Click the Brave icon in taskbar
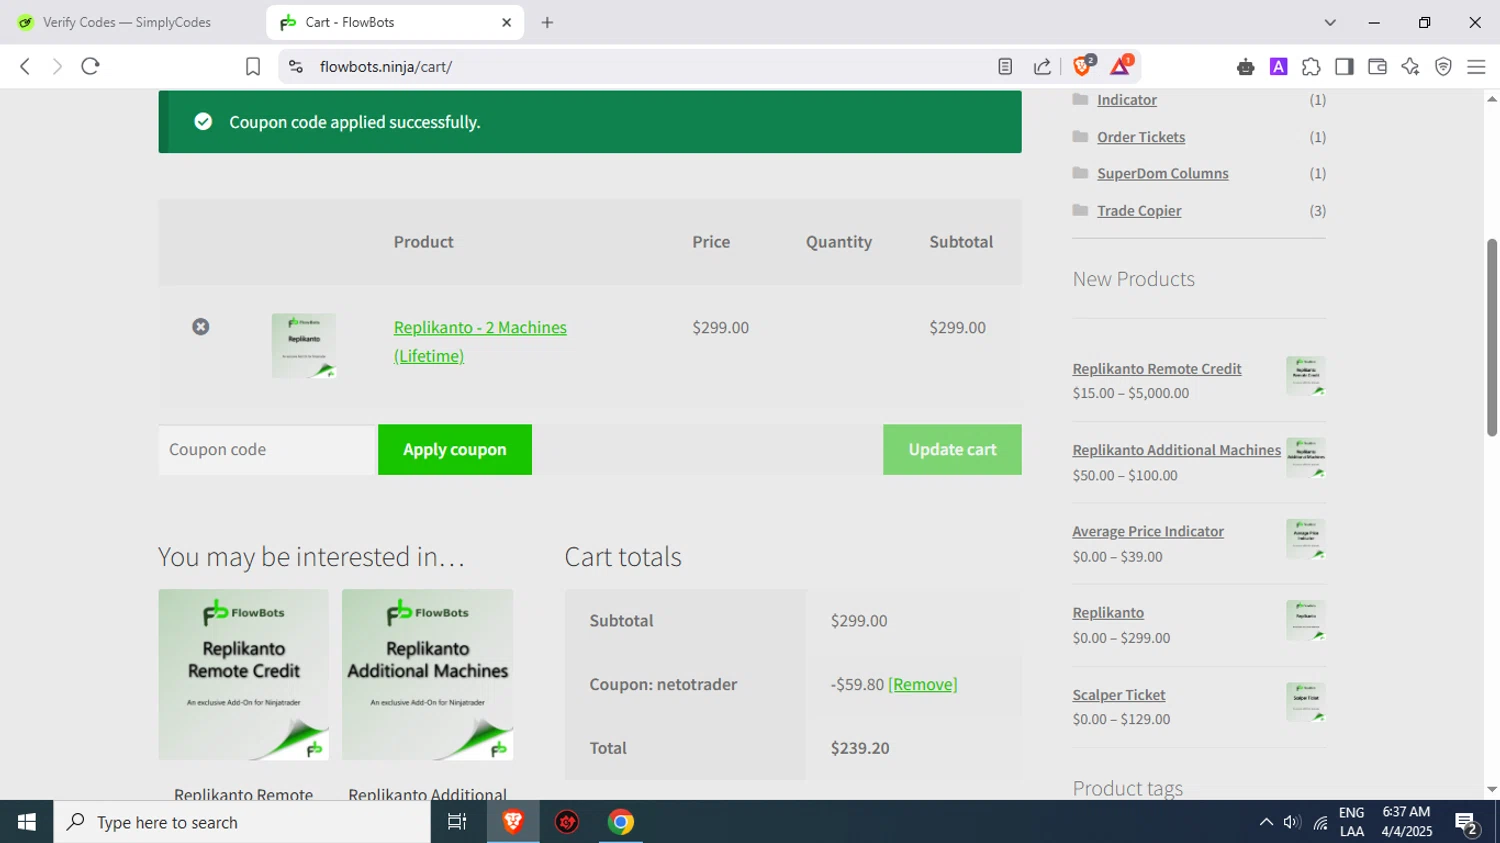This screenshot has height=843, width=1500. pos(513,822)
